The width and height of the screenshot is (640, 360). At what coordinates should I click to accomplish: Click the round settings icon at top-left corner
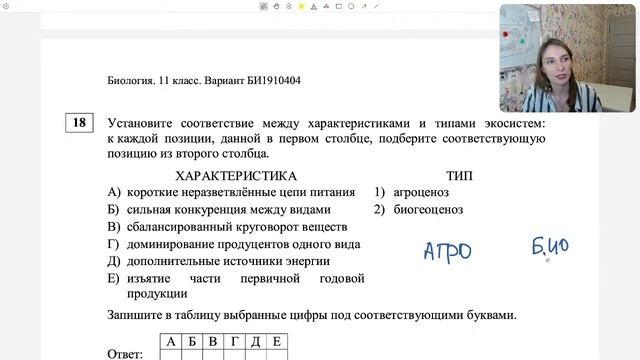6,6
